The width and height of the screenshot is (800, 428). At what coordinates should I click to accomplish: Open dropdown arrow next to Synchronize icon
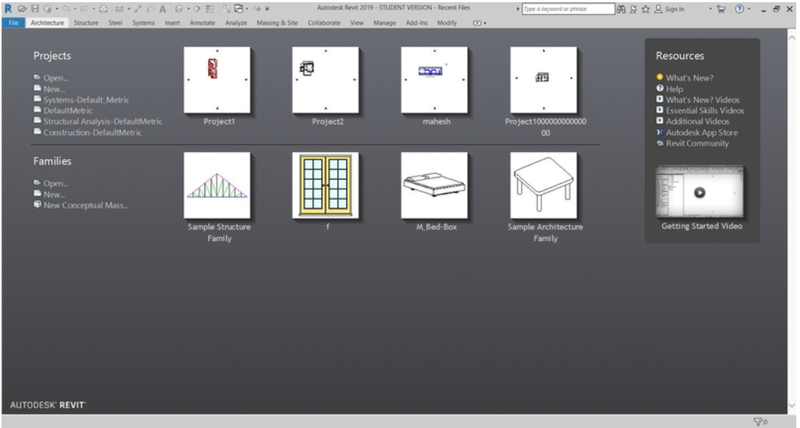click(x=57, y=9)
